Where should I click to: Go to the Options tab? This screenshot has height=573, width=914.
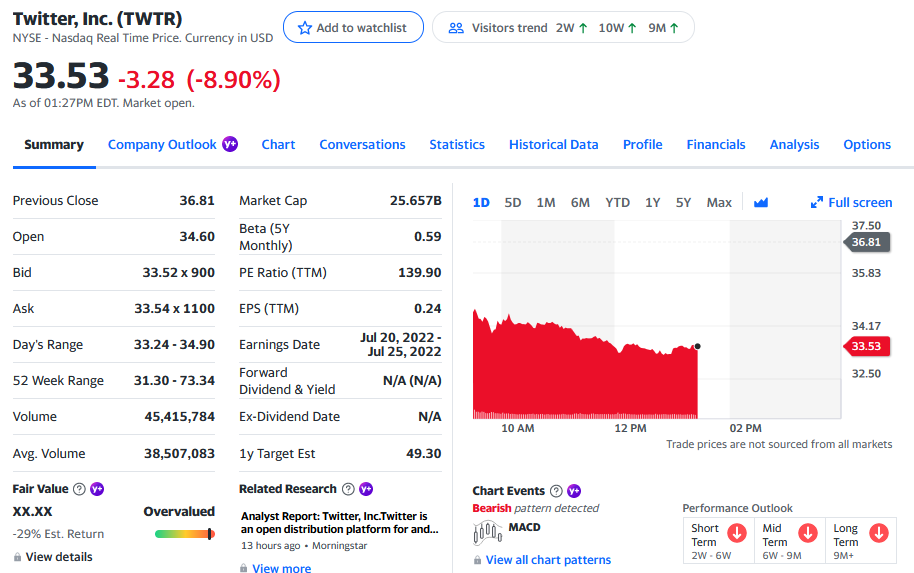point(867,145)
